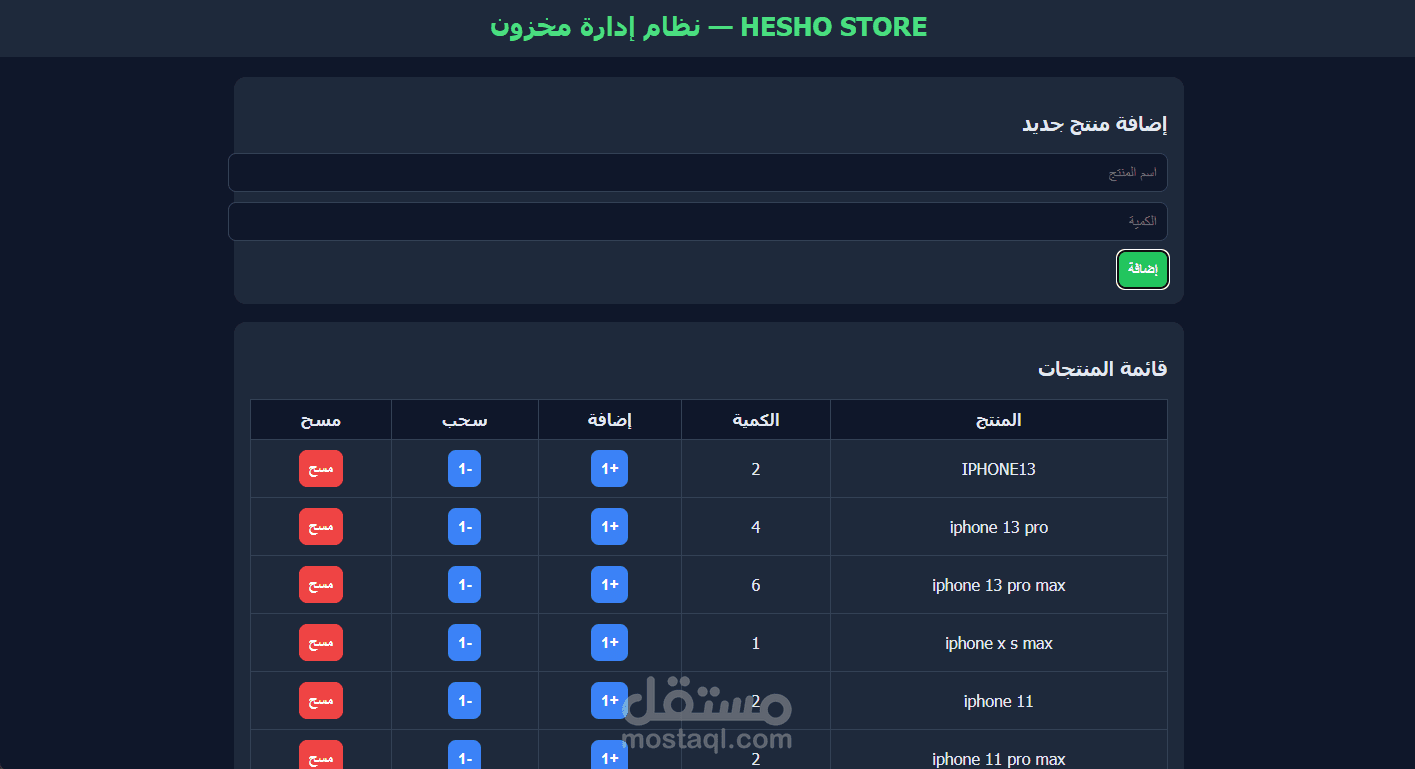Click the سحب column header
Image resolution: width=1415 pixels, height=769 pixels.
click(x=465, y=420)
